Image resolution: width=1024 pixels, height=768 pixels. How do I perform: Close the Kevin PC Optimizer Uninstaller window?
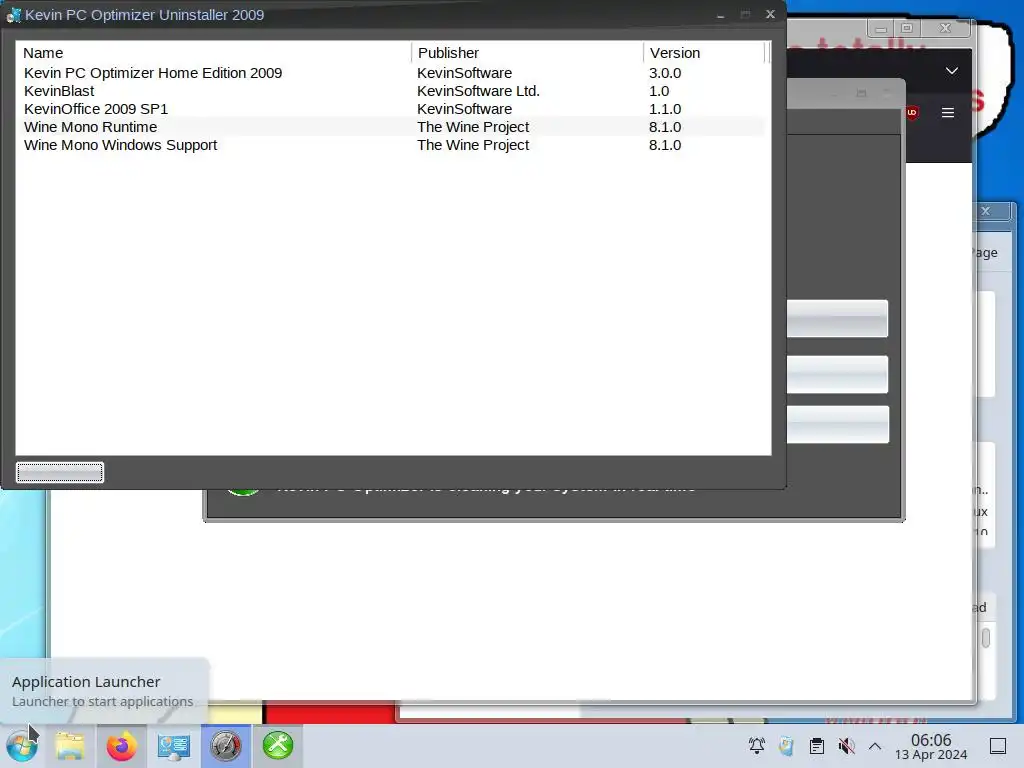[x=770, y=14]
